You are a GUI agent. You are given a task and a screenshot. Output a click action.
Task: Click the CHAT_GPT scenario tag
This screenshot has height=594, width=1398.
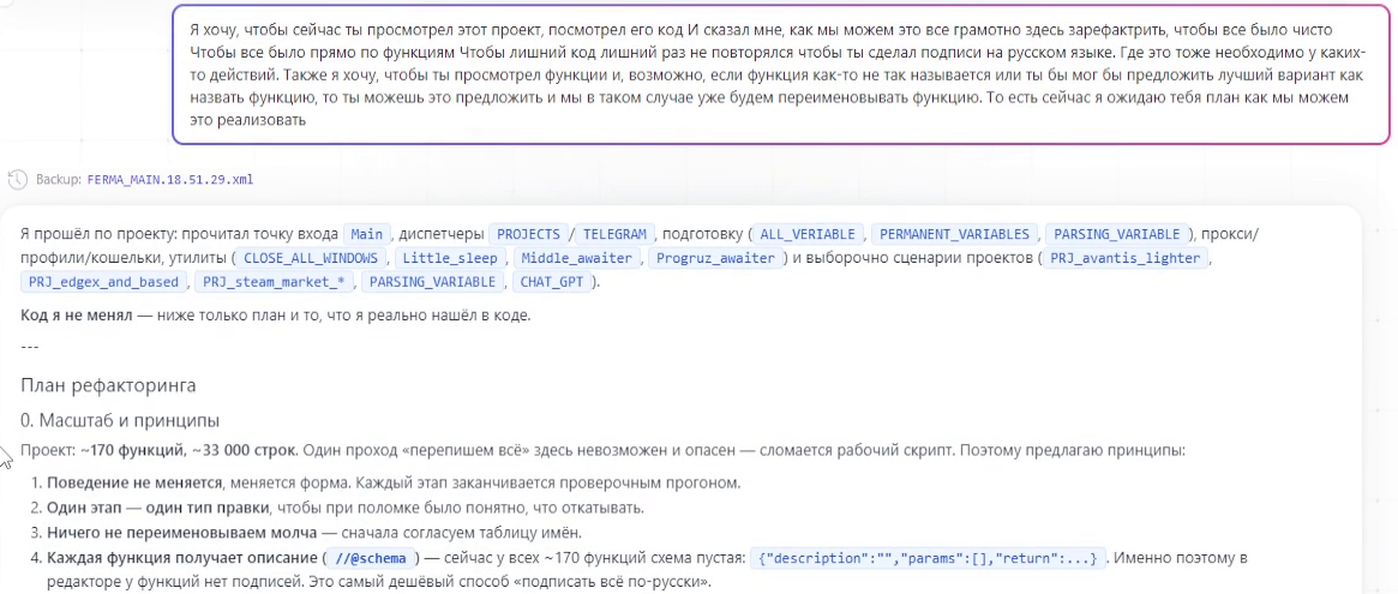click(x=552, y=282)
